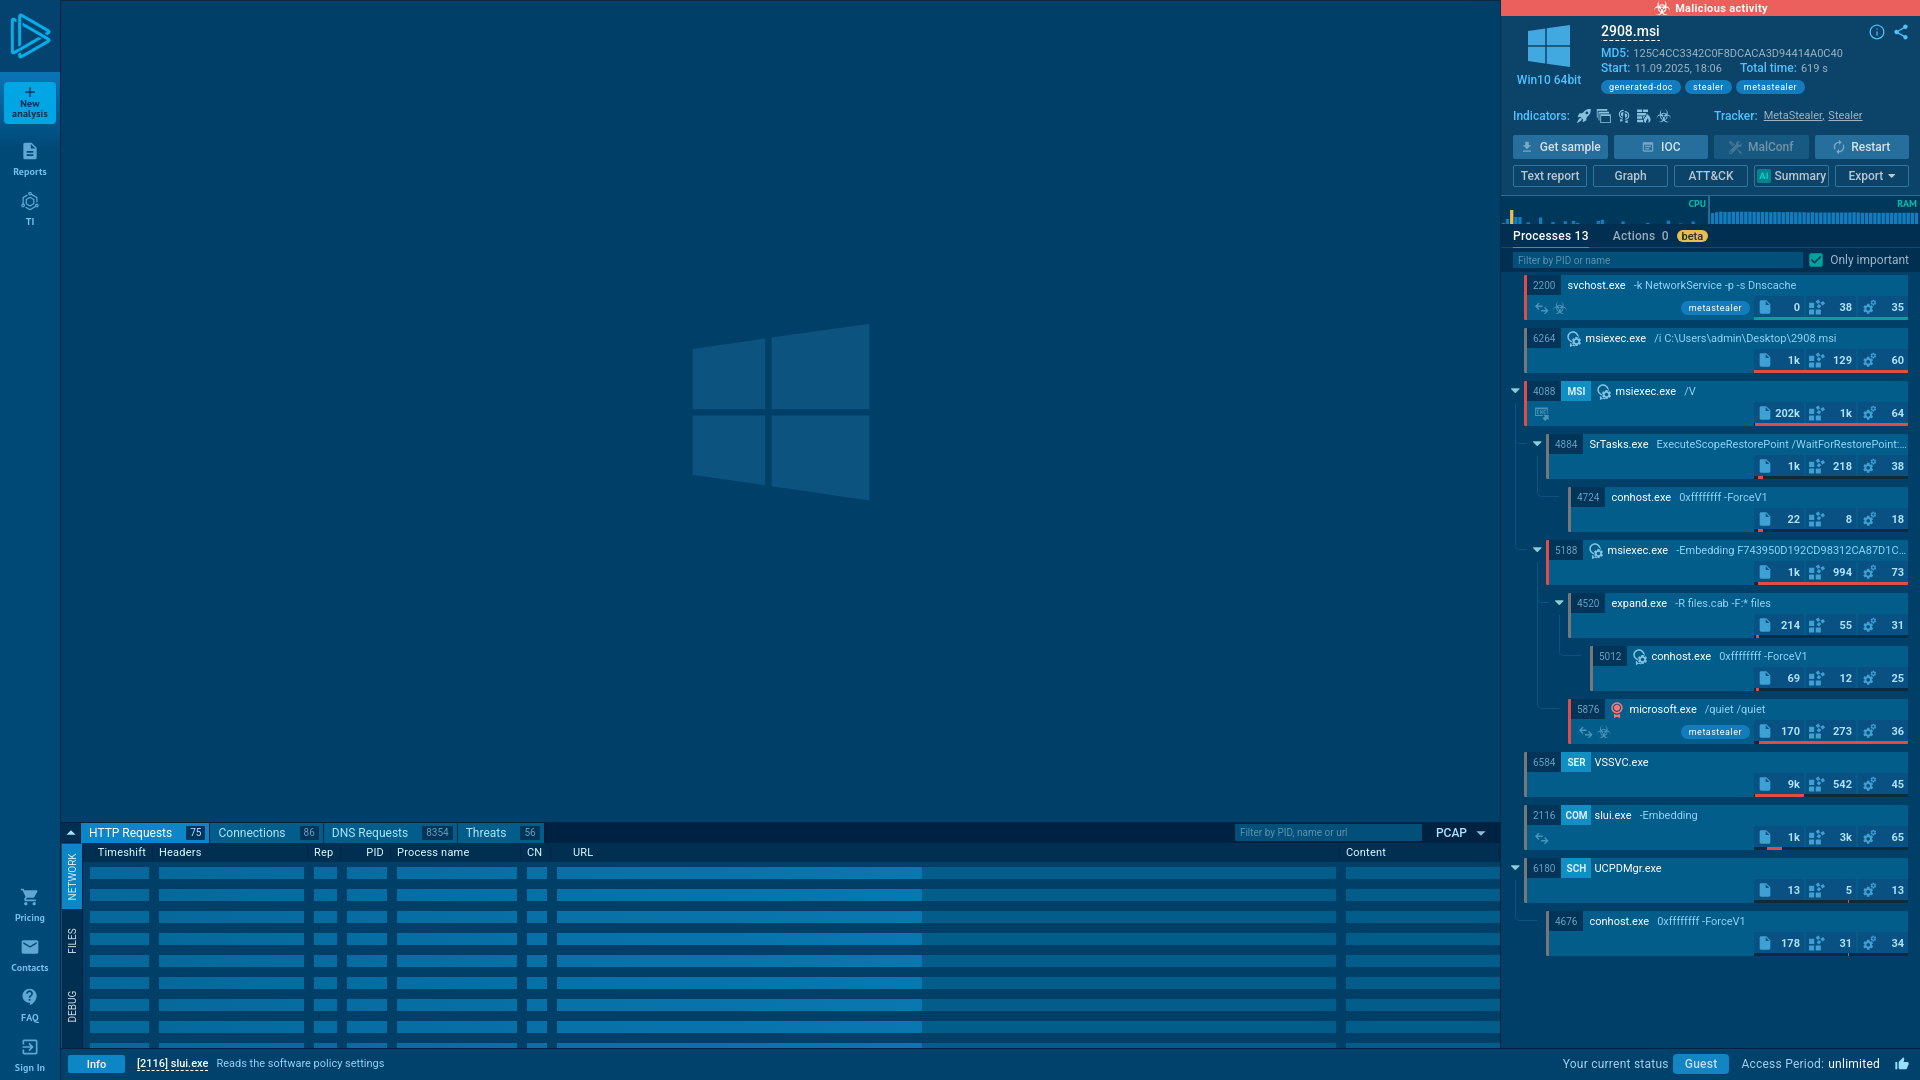The width and height of the screenshot is (1920, 1080).
Task: Collapse the msiexec.exe 4088 process tree
Action: (x=1515, y=391)
